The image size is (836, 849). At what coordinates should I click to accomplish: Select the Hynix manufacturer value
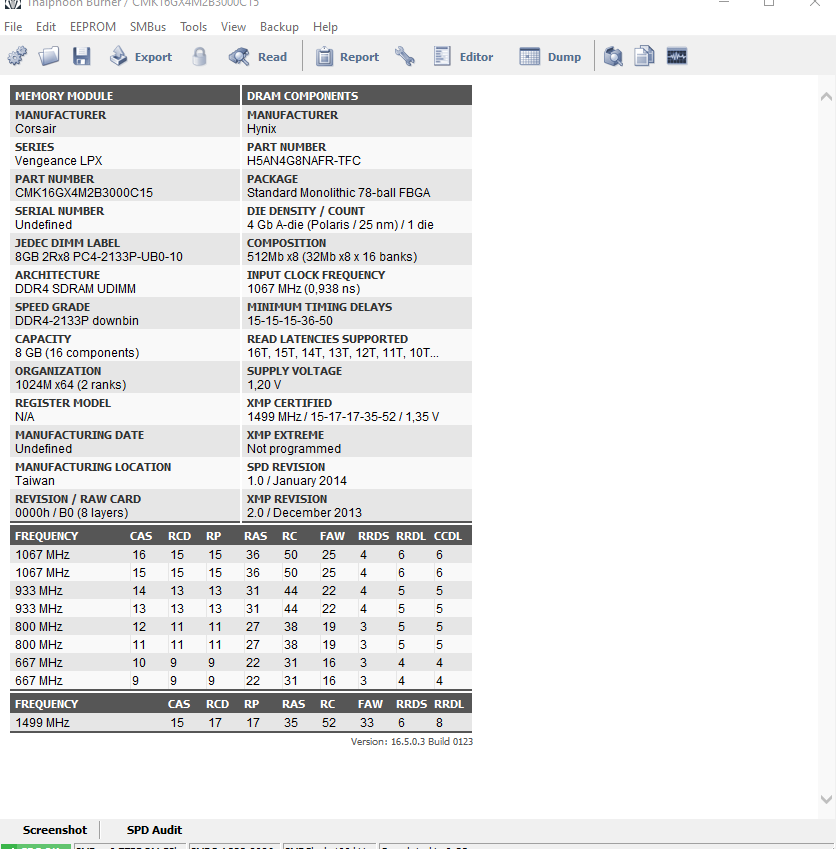(x=262, y=129)
